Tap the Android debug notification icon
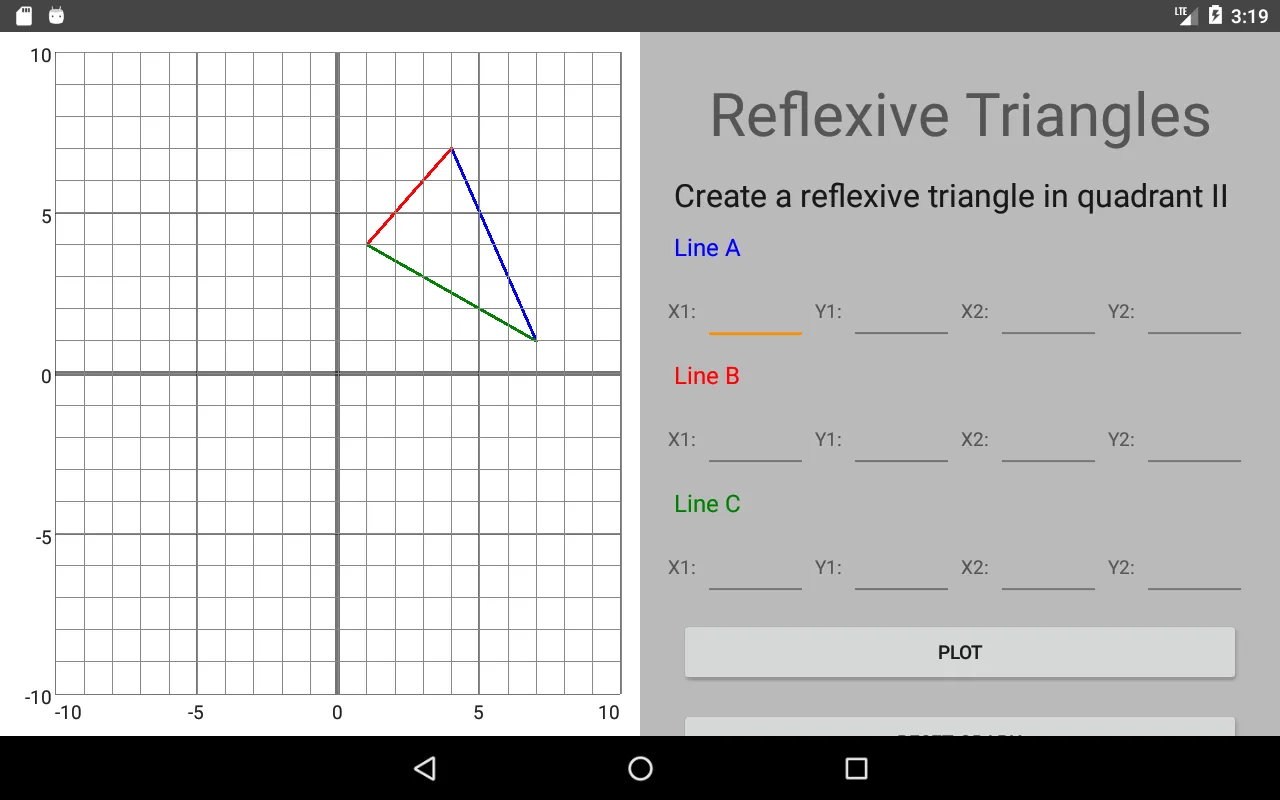This screenshot has height=800, width=1280. [x=57, y=16]
